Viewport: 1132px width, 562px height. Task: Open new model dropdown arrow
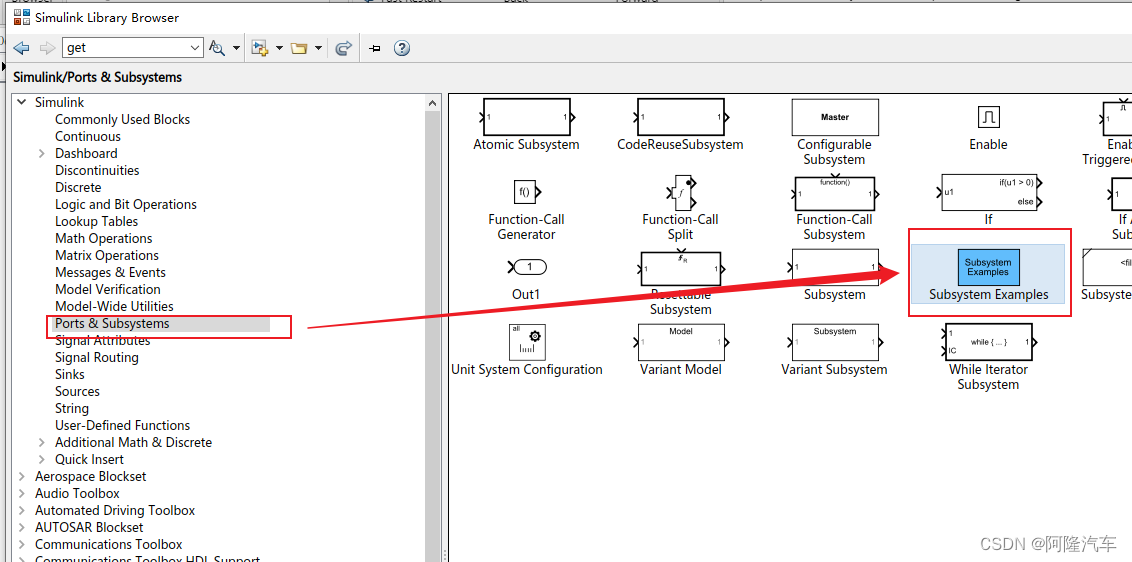(x=279, y=48)
